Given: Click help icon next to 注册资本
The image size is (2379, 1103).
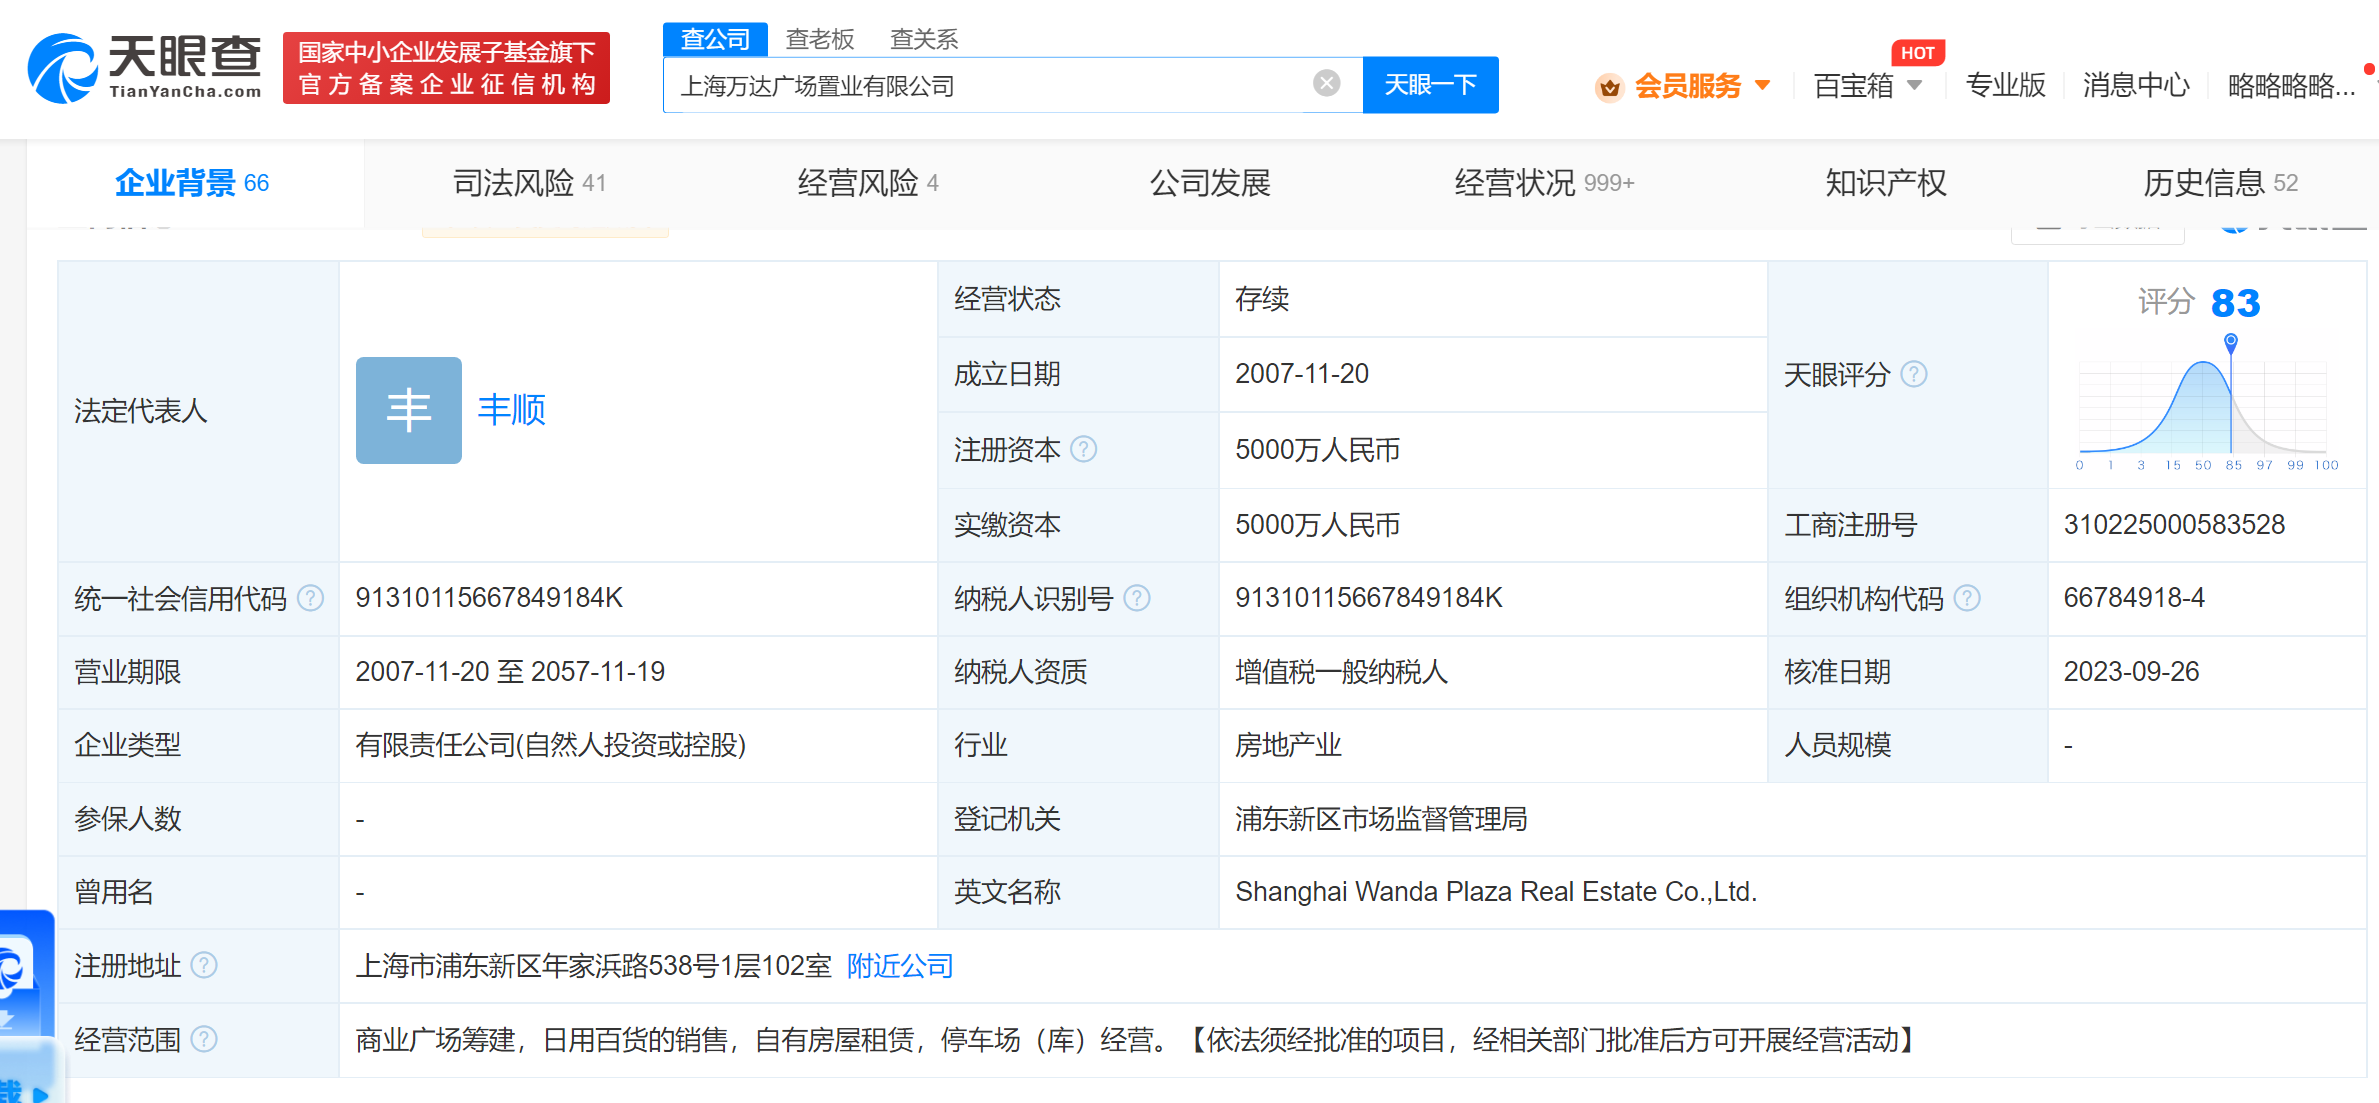Looking at the screenshot, I should [1083, 449].
